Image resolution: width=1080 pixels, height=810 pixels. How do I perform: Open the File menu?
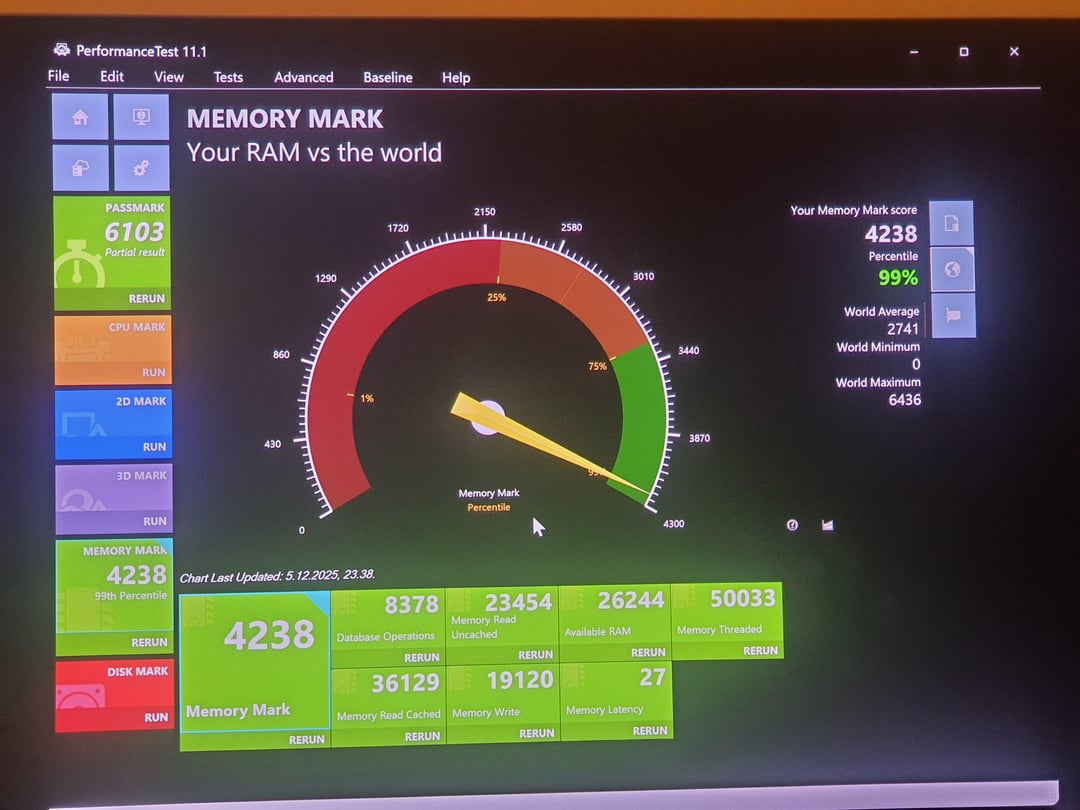pos(59,76)
